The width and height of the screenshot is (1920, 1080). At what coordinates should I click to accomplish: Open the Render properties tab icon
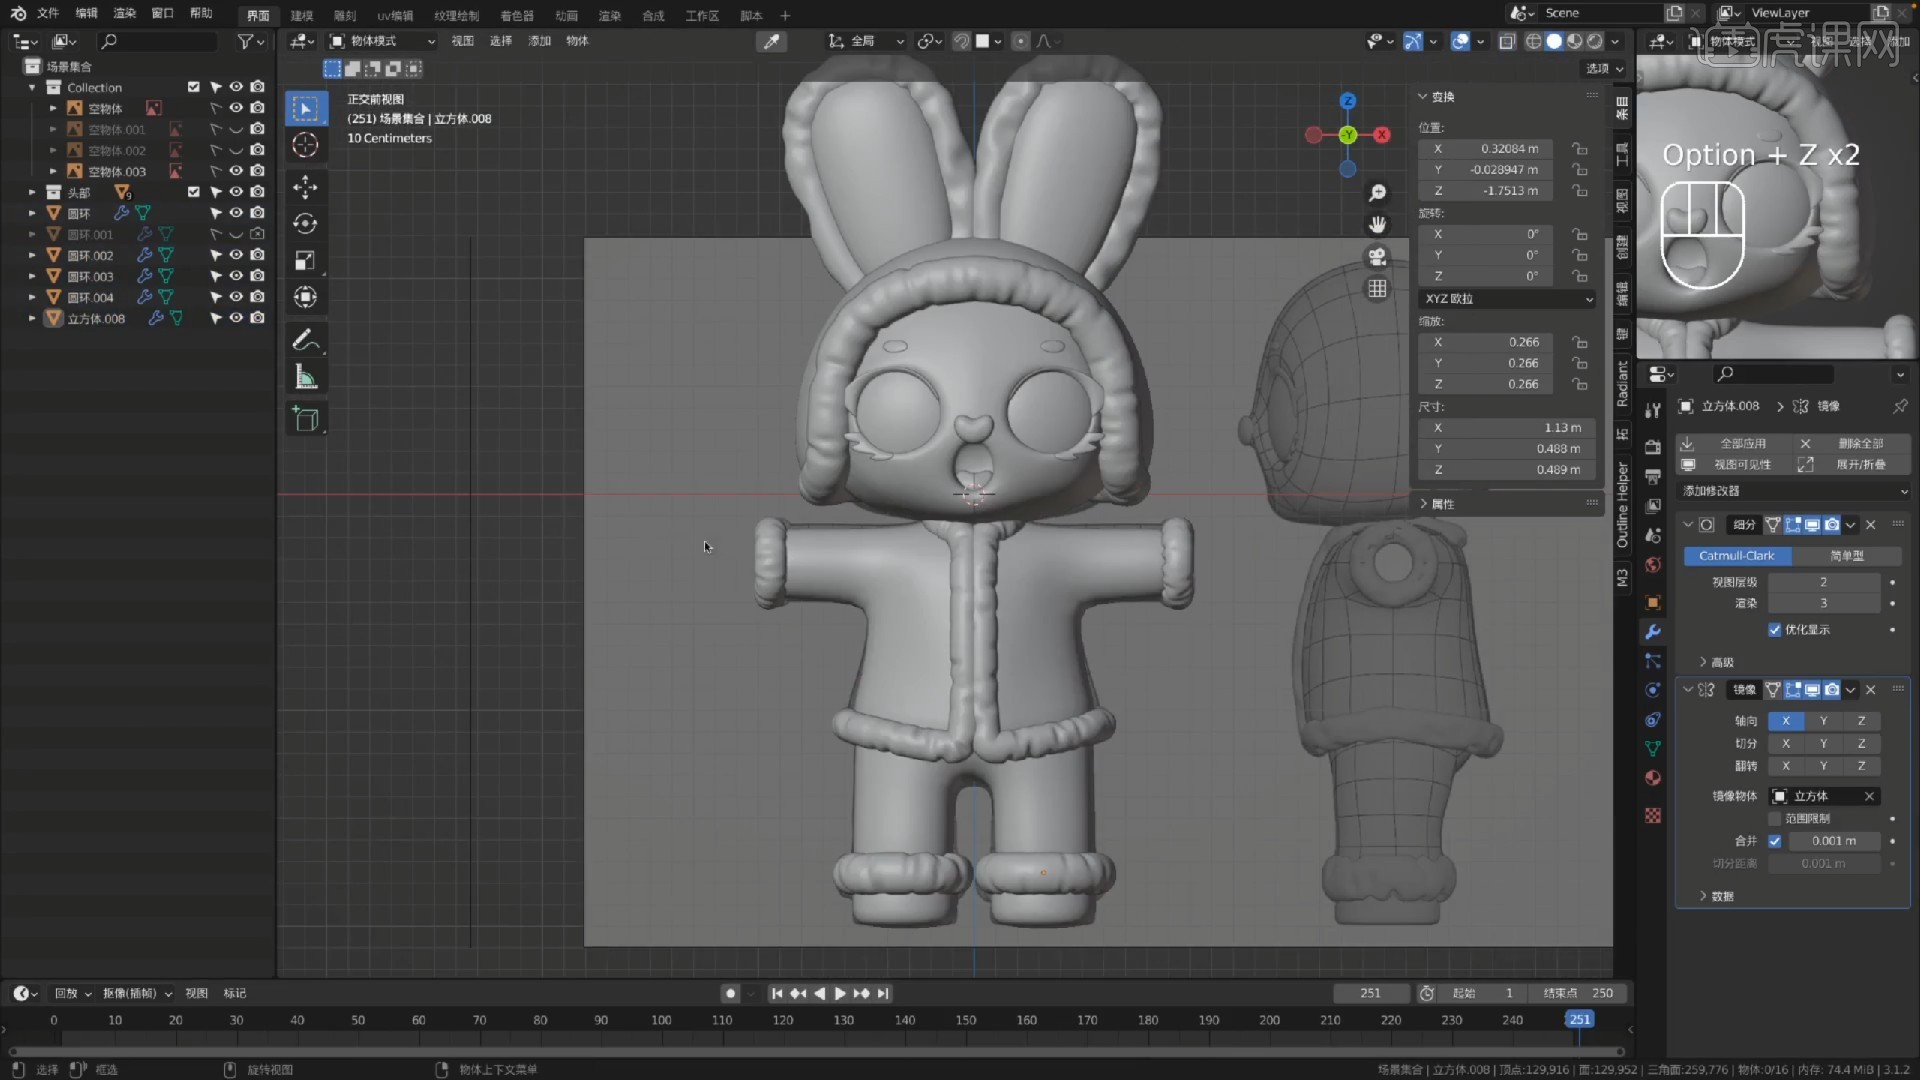(1653, 447)
